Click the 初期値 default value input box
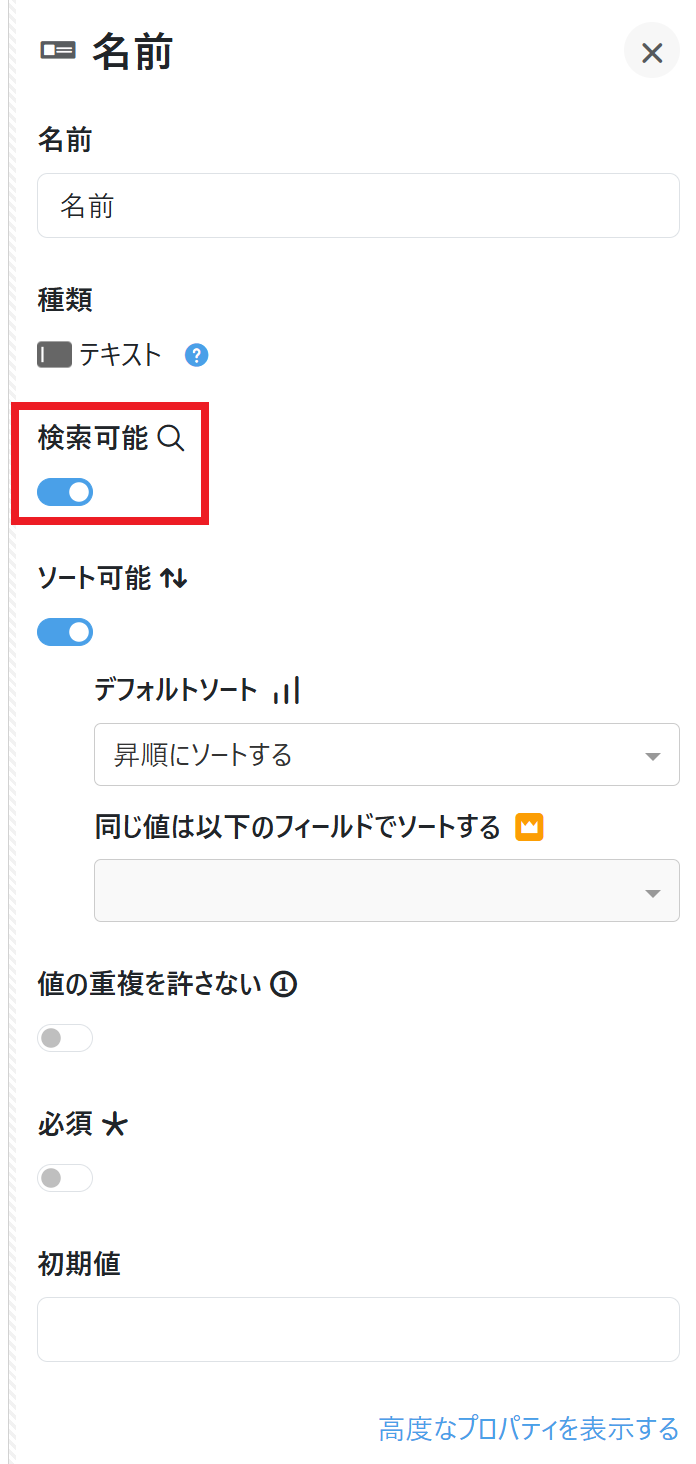The image size is (696, 1464). 358,1329
